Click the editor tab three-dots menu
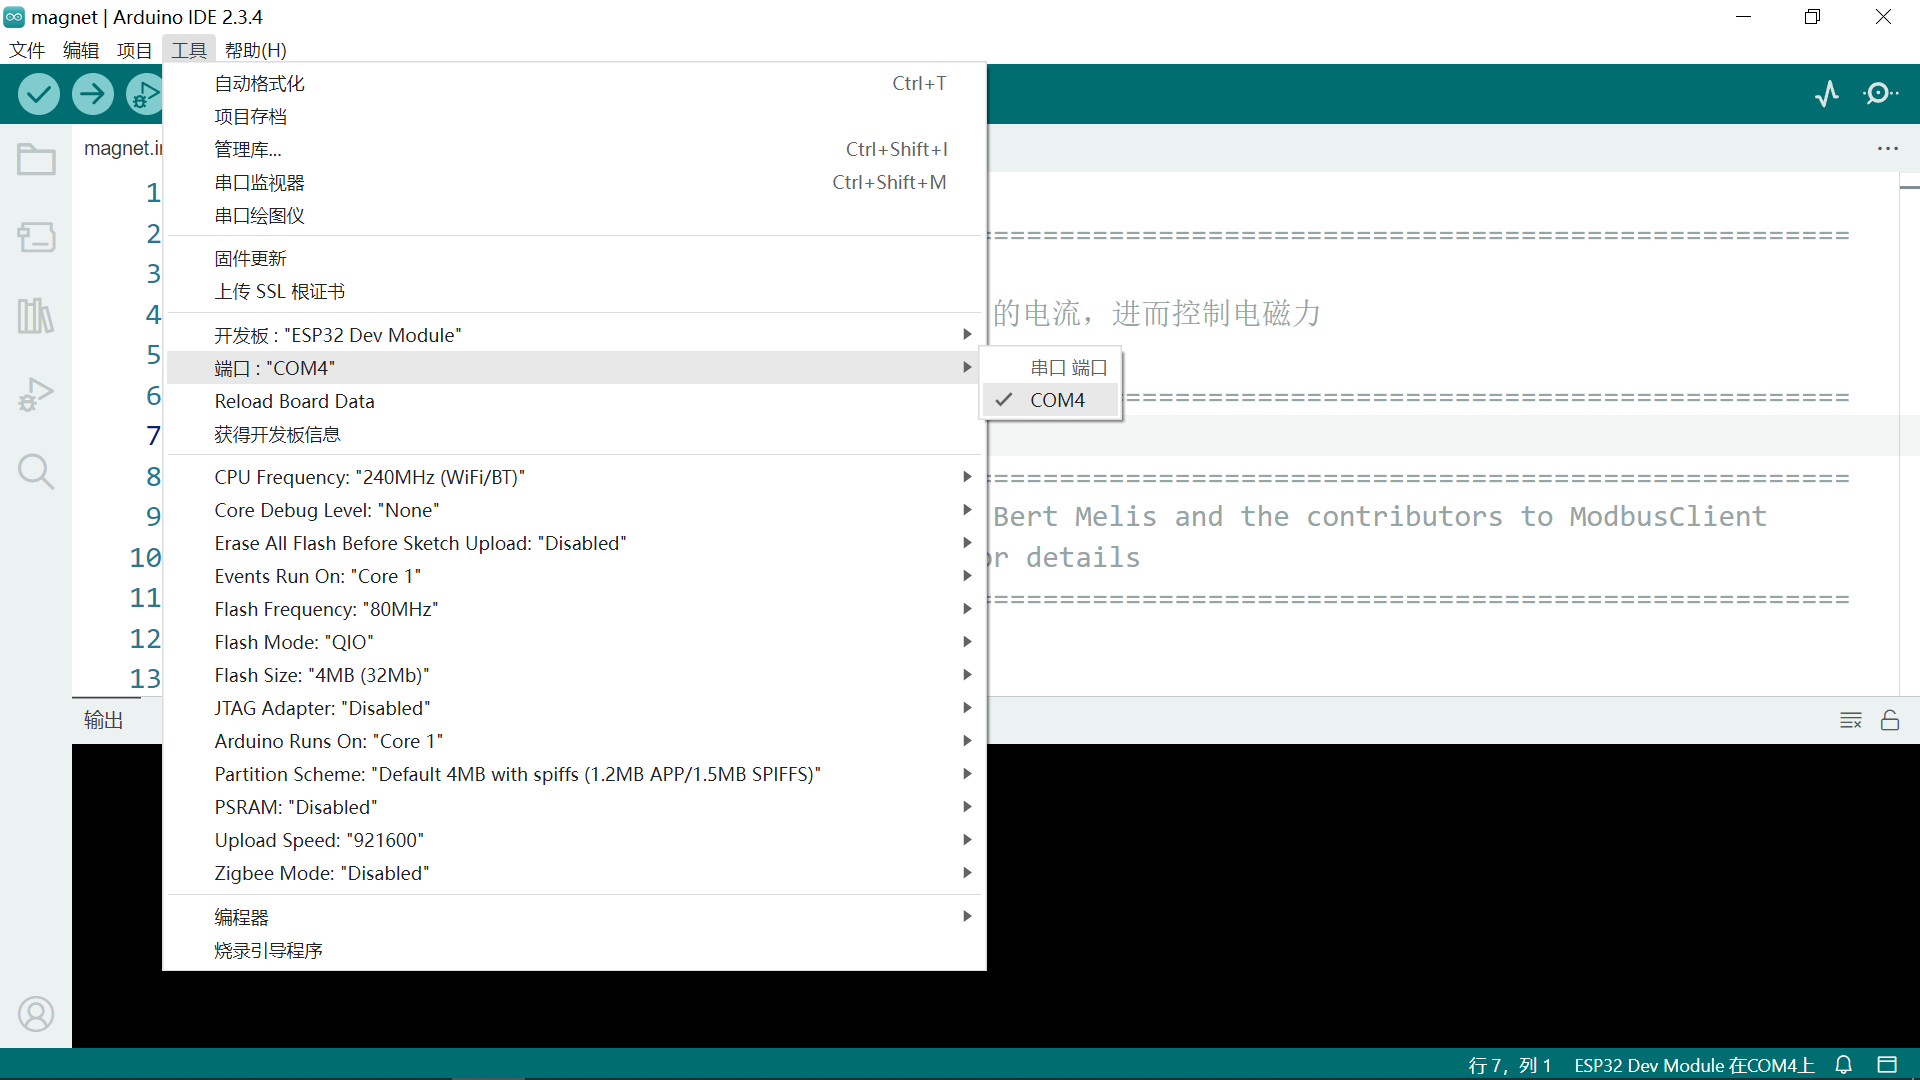Image resolution: width=1920 pixels, height=1080 pixels. [x=1887, y=148]
